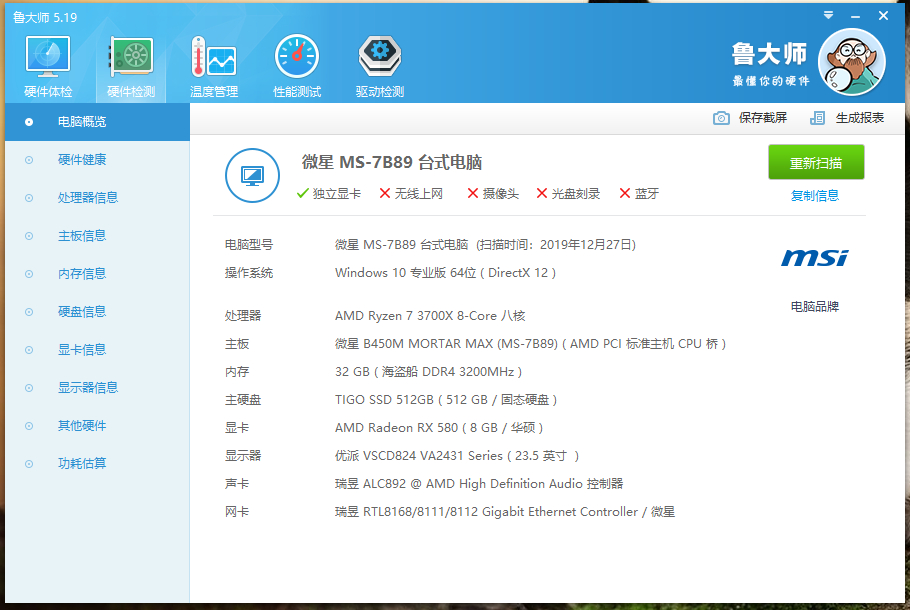
Task: Close the 鲁大师 window
Action: click(x=883, y=16)
